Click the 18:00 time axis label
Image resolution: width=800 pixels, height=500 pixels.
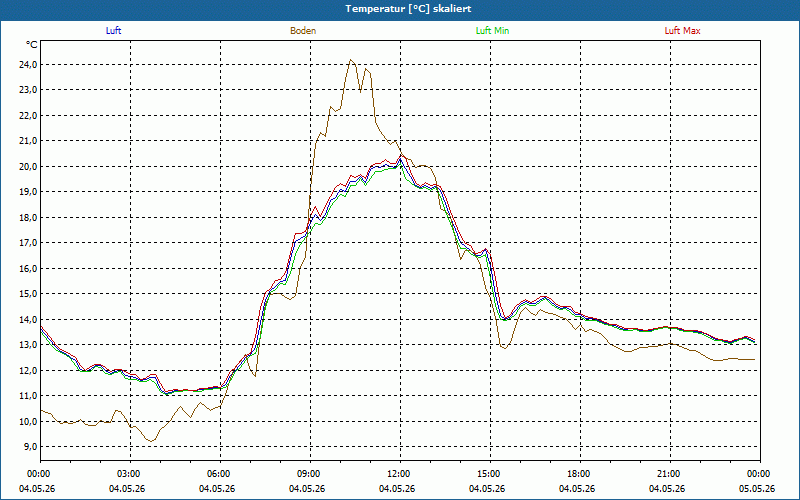[580, 474]
